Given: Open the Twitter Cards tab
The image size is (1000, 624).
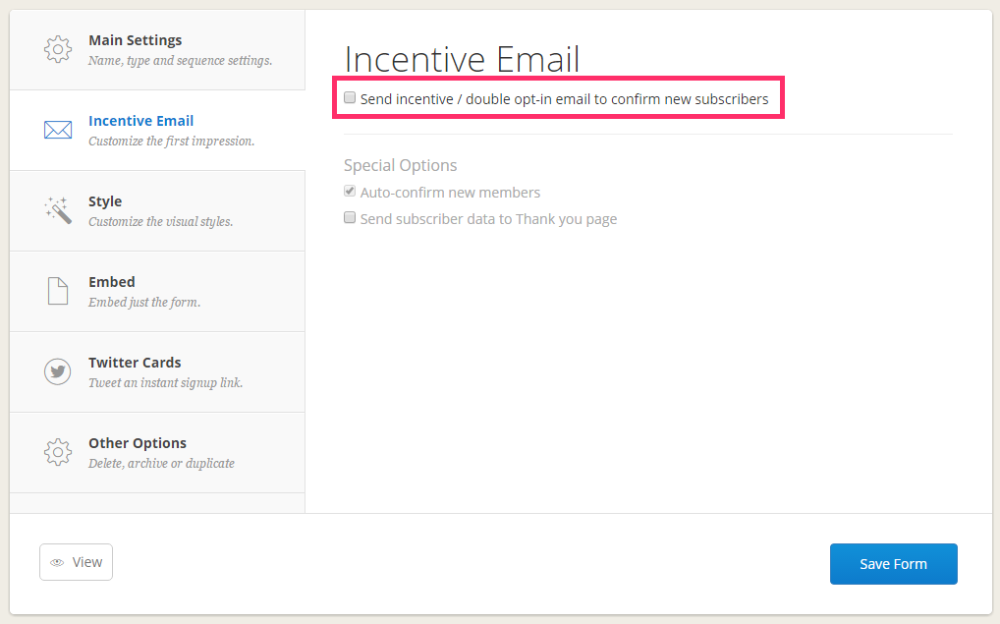Looking at the screenshot, I should click(x=157, y=371).
